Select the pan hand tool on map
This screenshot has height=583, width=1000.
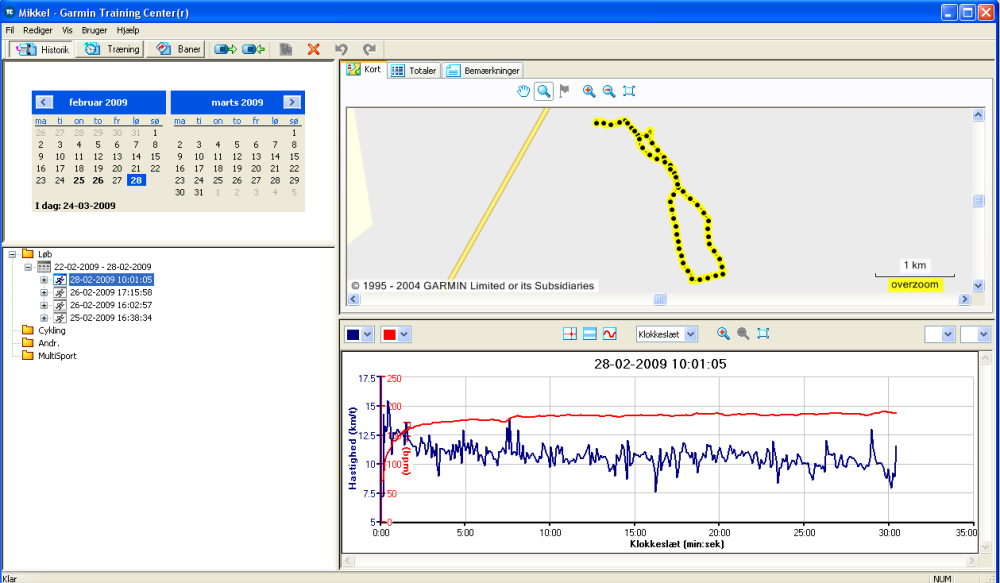523,91
